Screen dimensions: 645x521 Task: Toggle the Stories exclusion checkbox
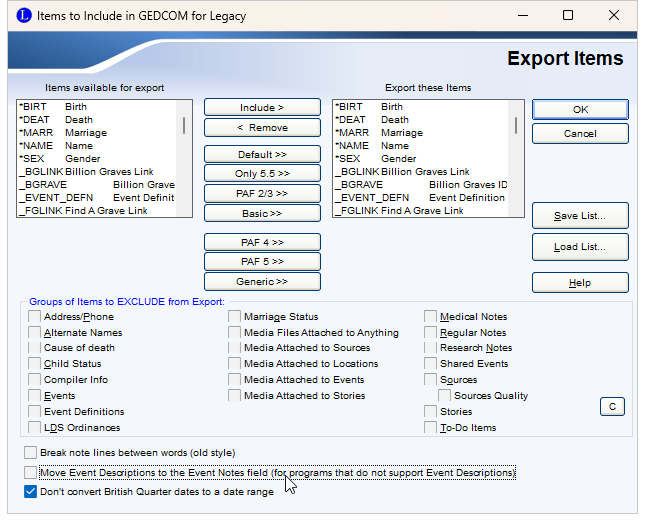click(431, 412)
